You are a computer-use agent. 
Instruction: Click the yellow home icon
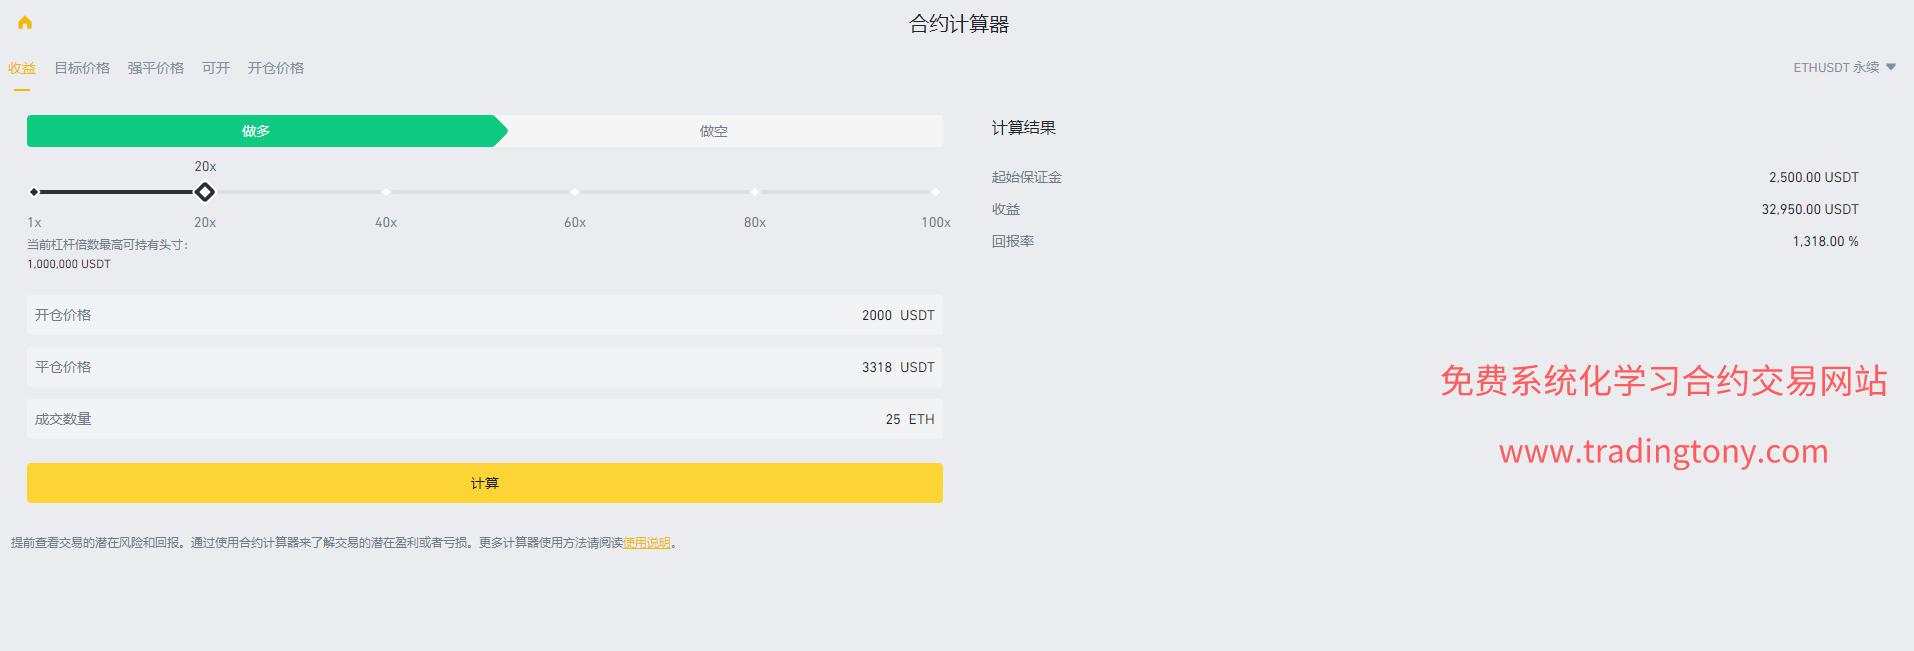pos(25,23)
